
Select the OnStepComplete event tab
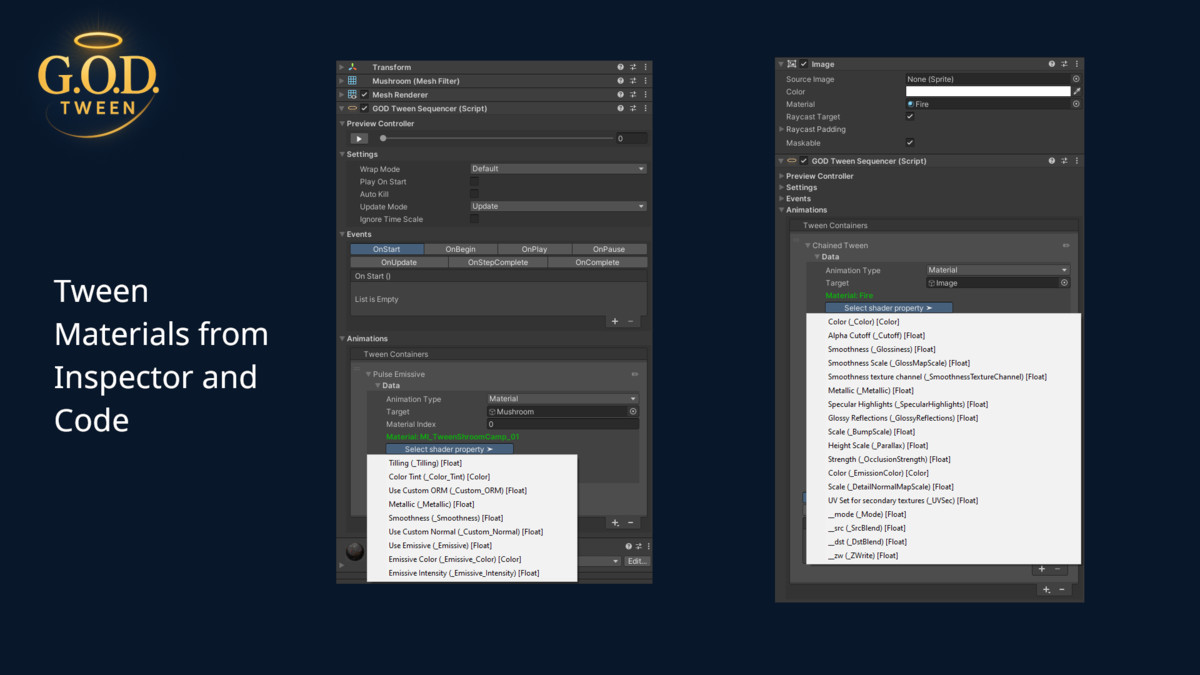point(498,262)
